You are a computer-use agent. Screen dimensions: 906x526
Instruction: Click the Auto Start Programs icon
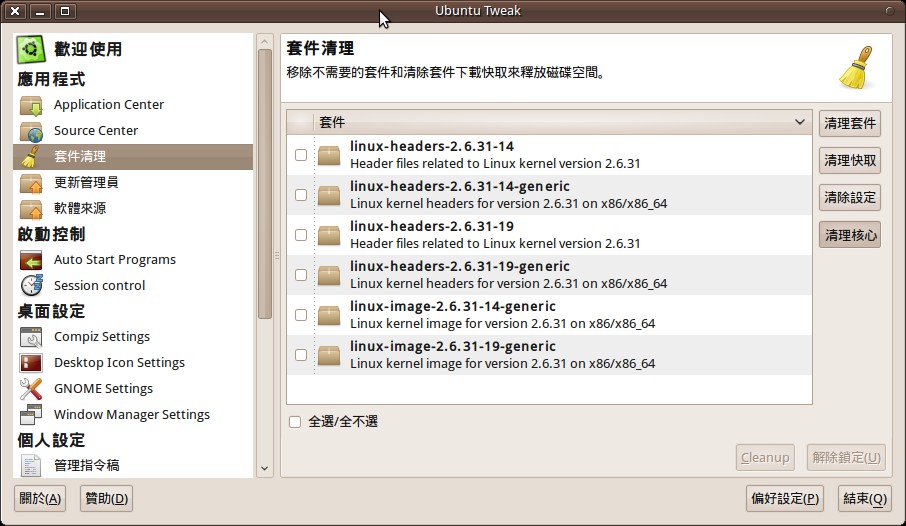[31, 260]
